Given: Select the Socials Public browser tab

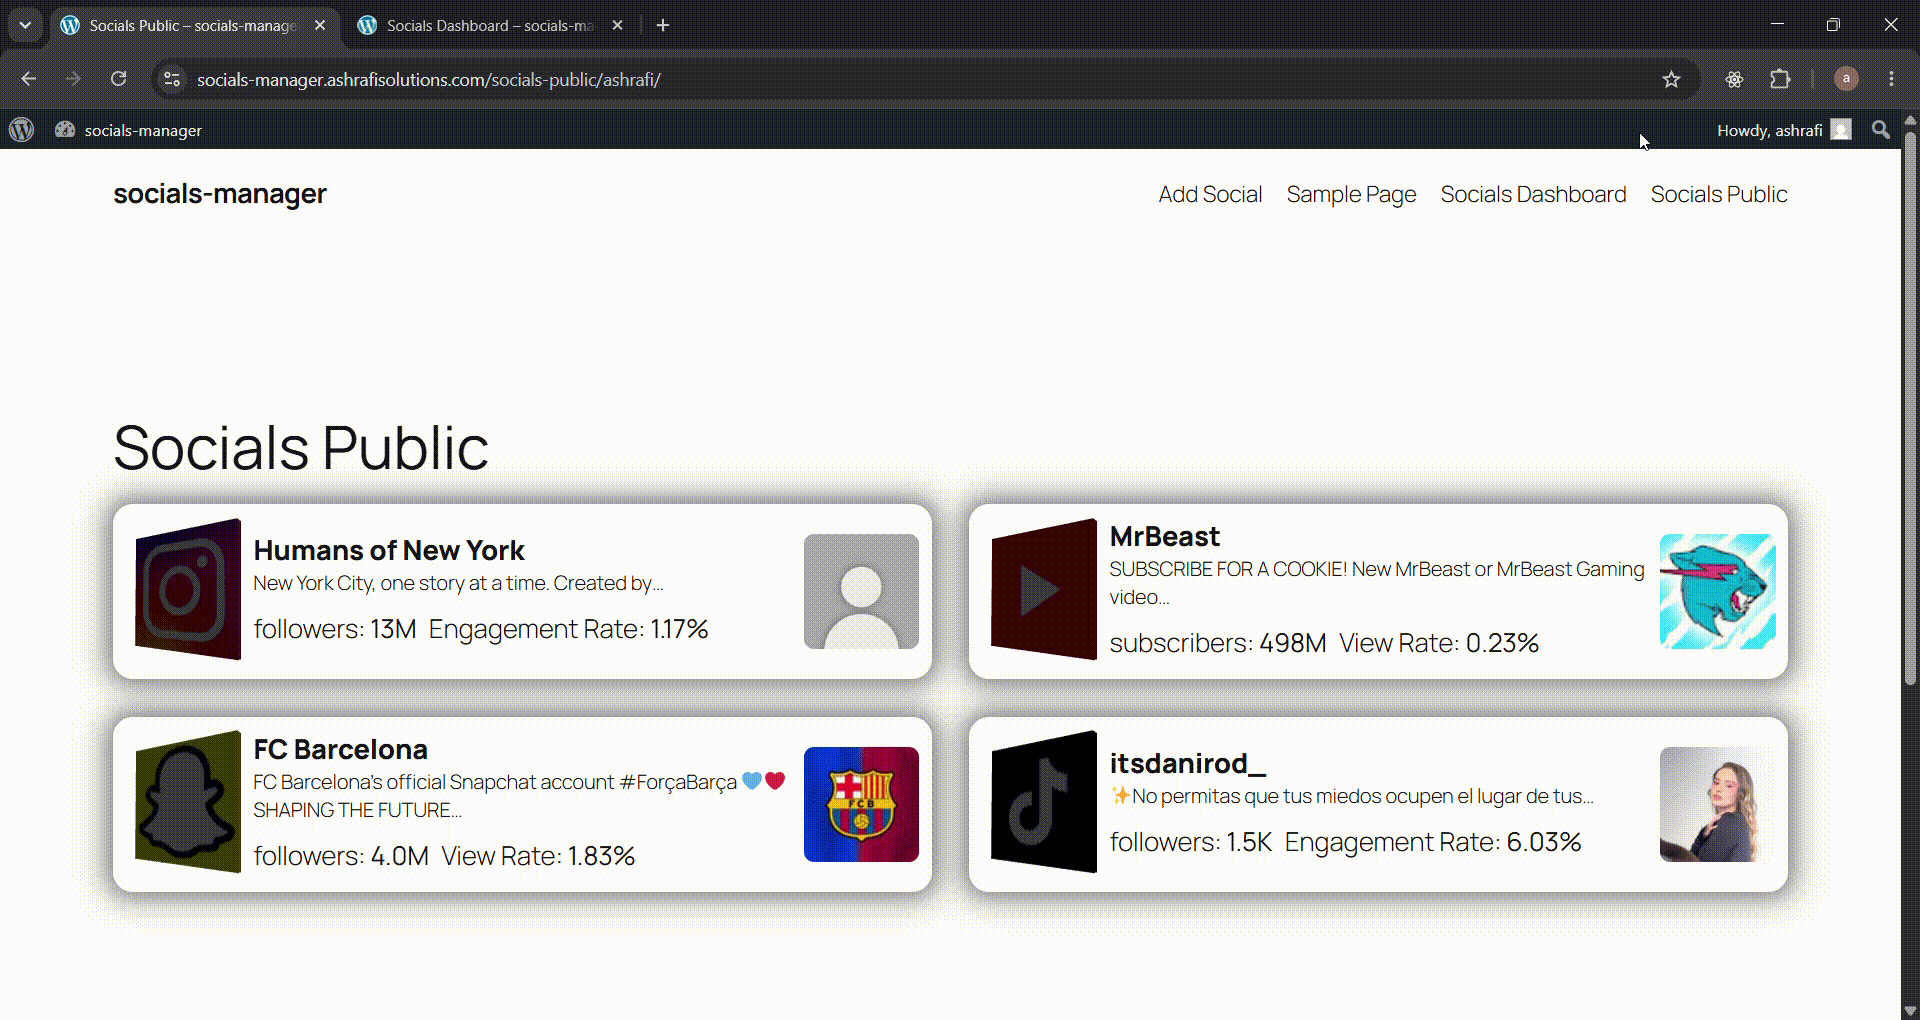Looking at the screenshot, I should pos(192,25).
